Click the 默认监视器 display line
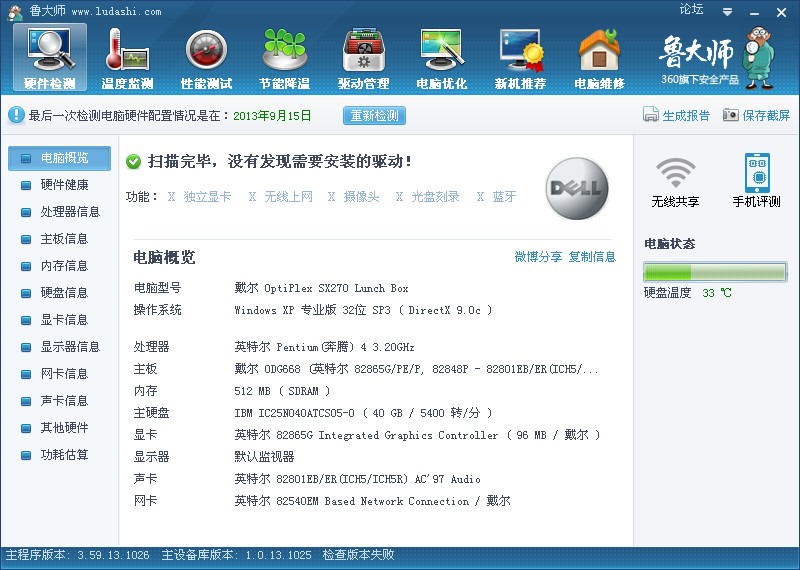The width and height of the screenshot is (800, 570). [264, 457]
